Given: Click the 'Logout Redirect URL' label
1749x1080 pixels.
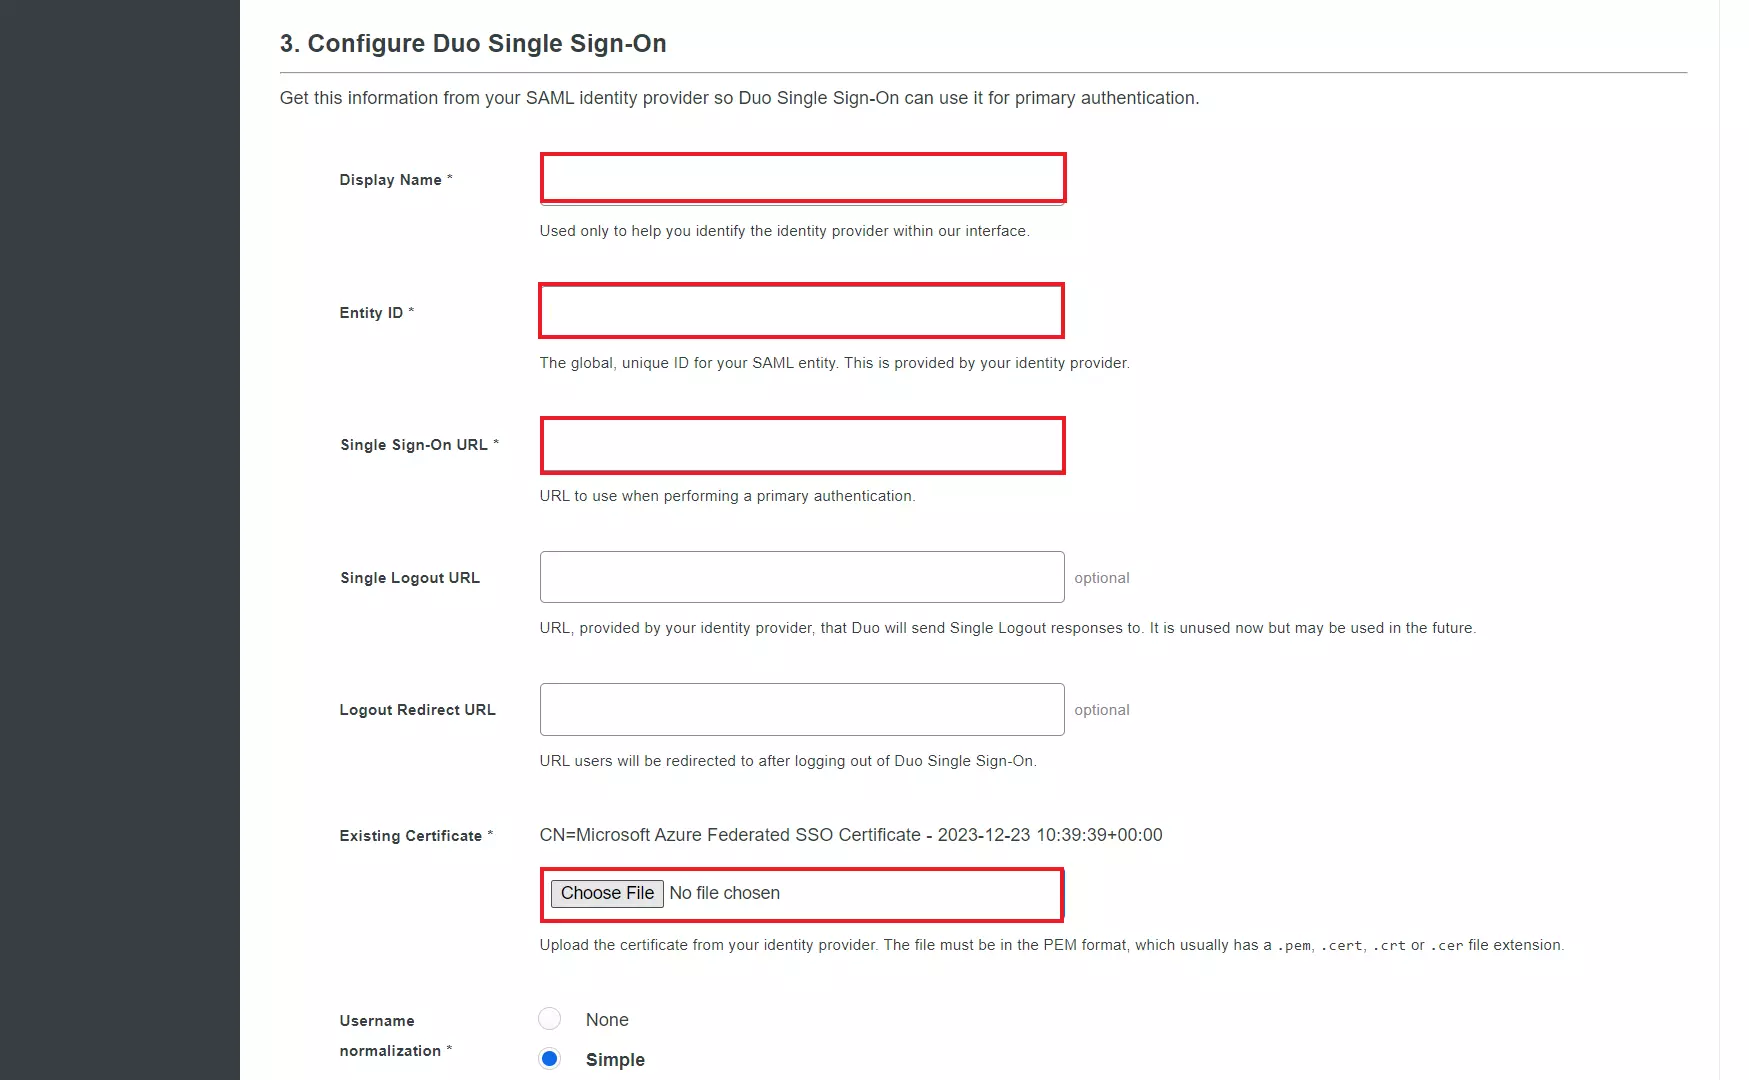Looking at the screenshot, I should tap(417, 710).
